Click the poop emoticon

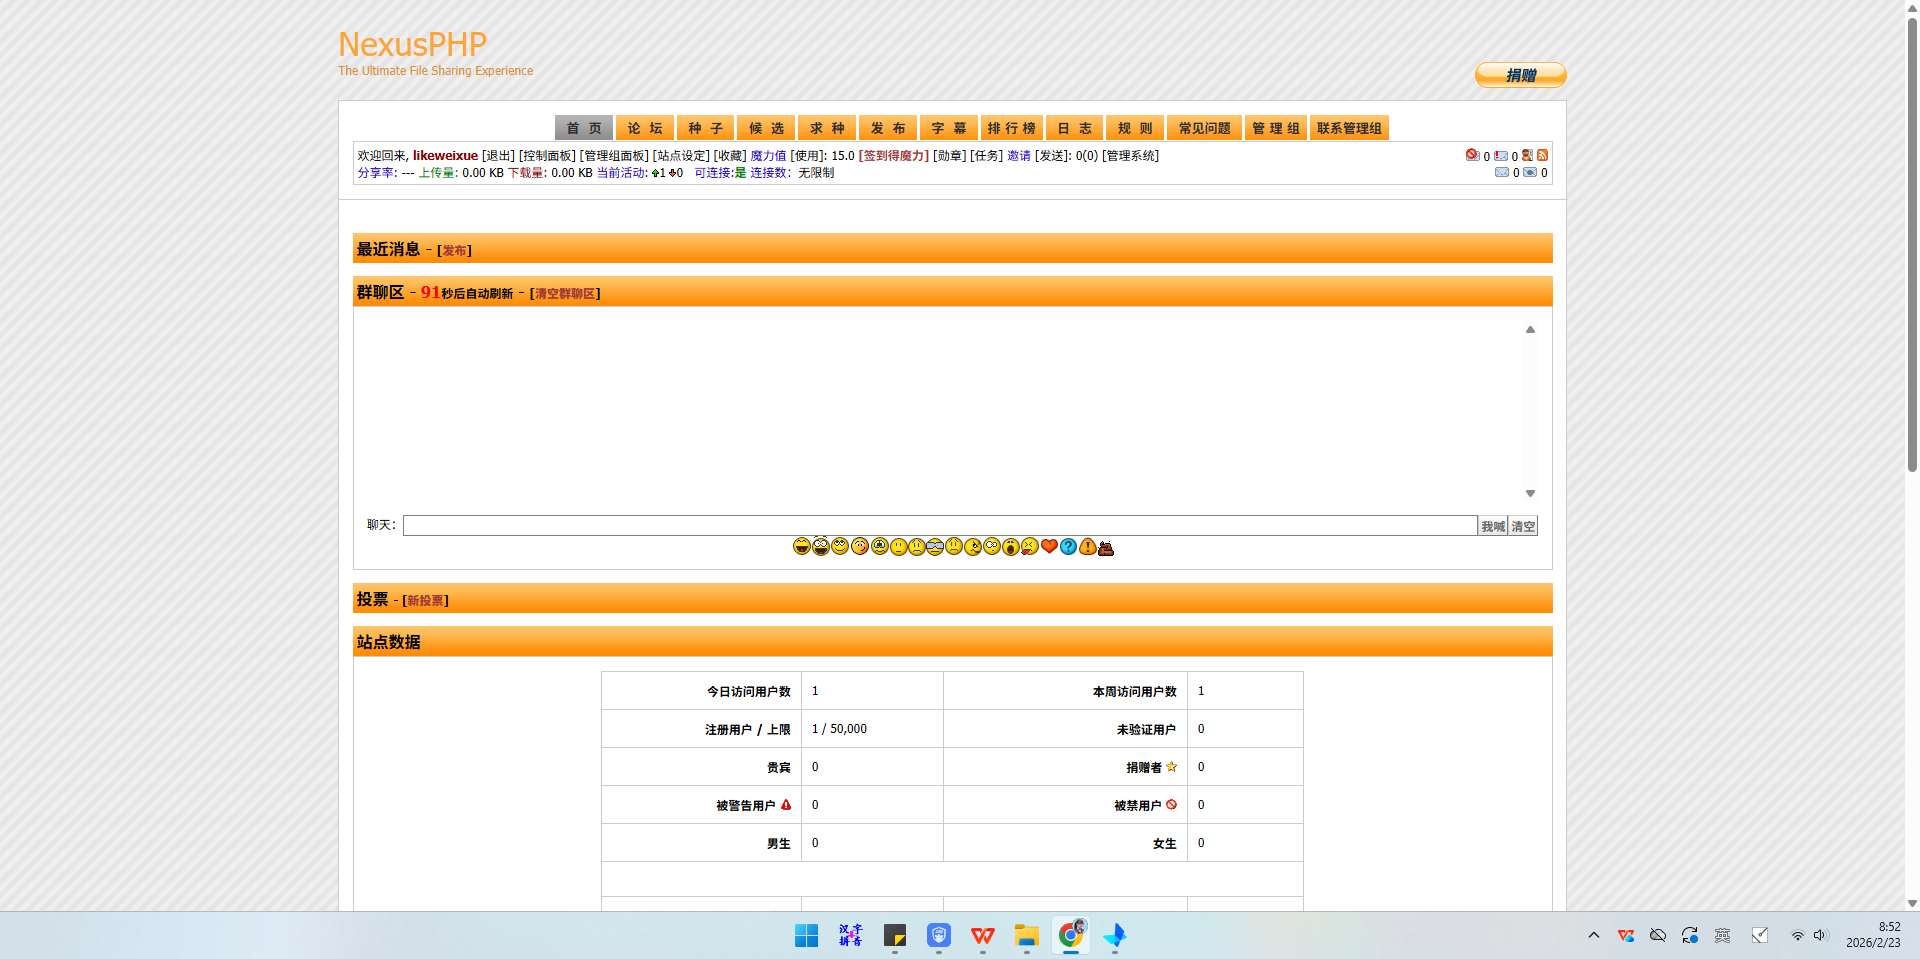[x=1106, y=547]
